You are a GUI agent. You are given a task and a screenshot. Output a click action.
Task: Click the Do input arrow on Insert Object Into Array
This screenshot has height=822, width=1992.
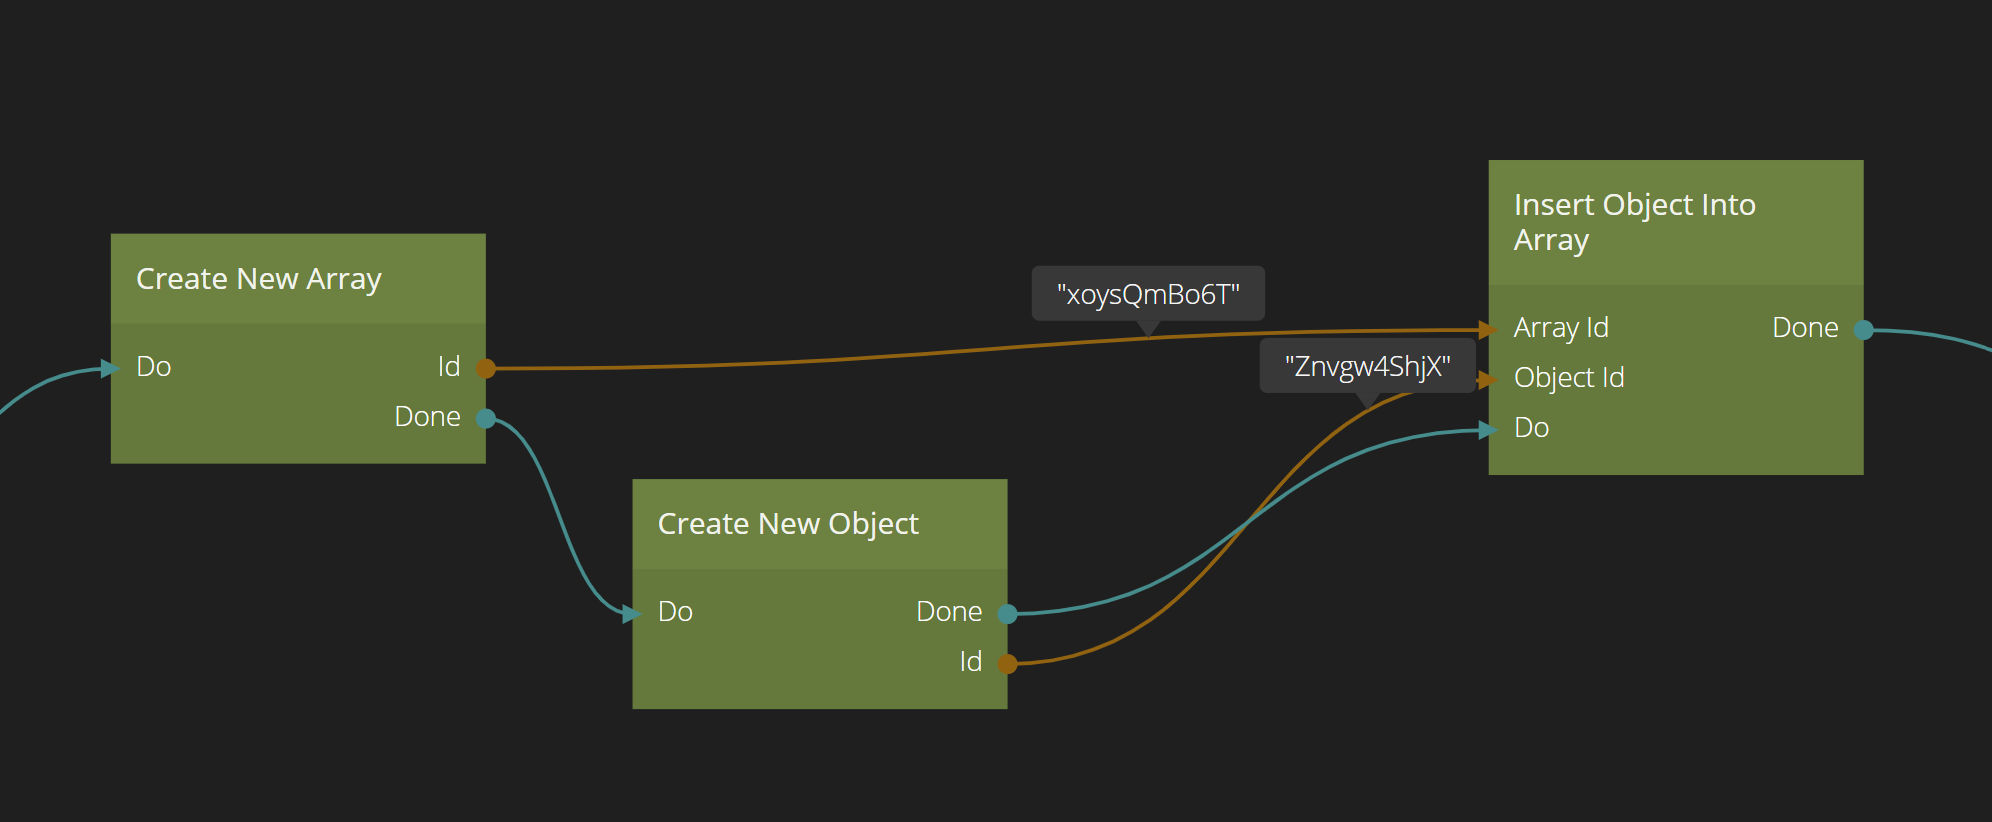click(x=1489, y=429)
